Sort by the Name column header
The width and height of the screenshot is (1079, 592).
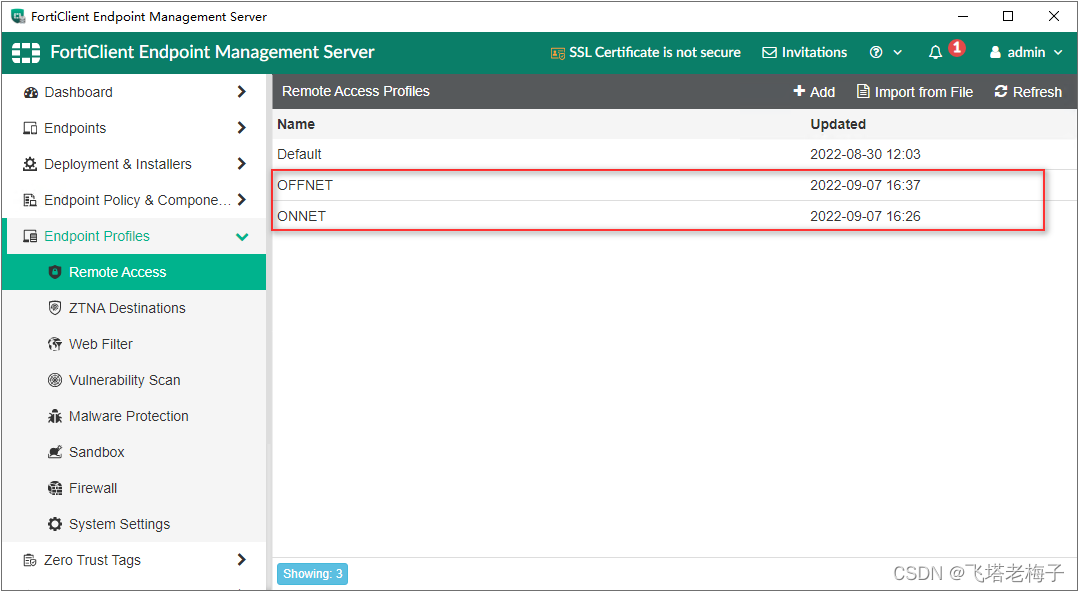coord(296,125)
